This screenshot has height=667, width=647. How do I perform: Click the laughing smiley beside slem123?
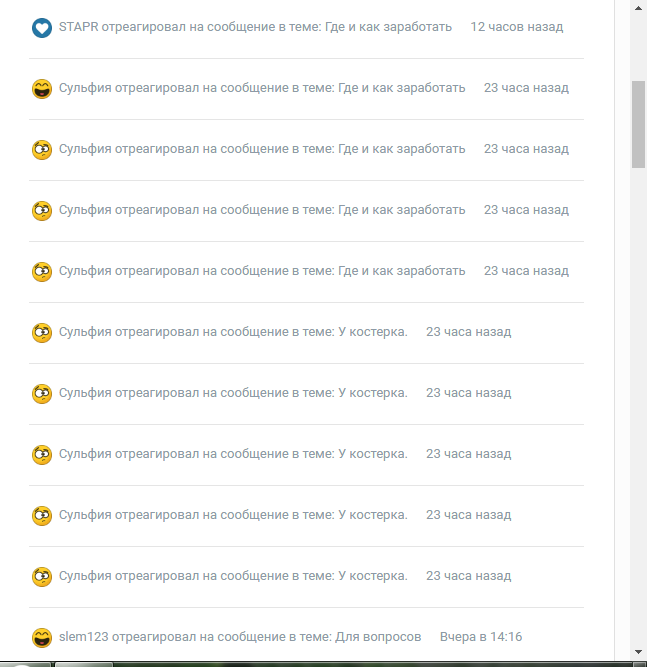pos(41,638)
